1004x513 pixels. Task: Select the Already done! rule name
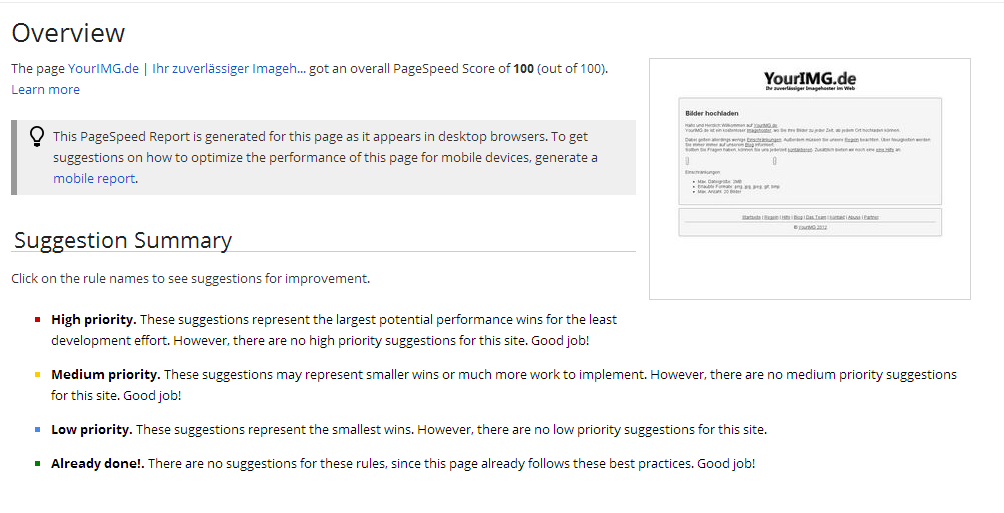98,464
